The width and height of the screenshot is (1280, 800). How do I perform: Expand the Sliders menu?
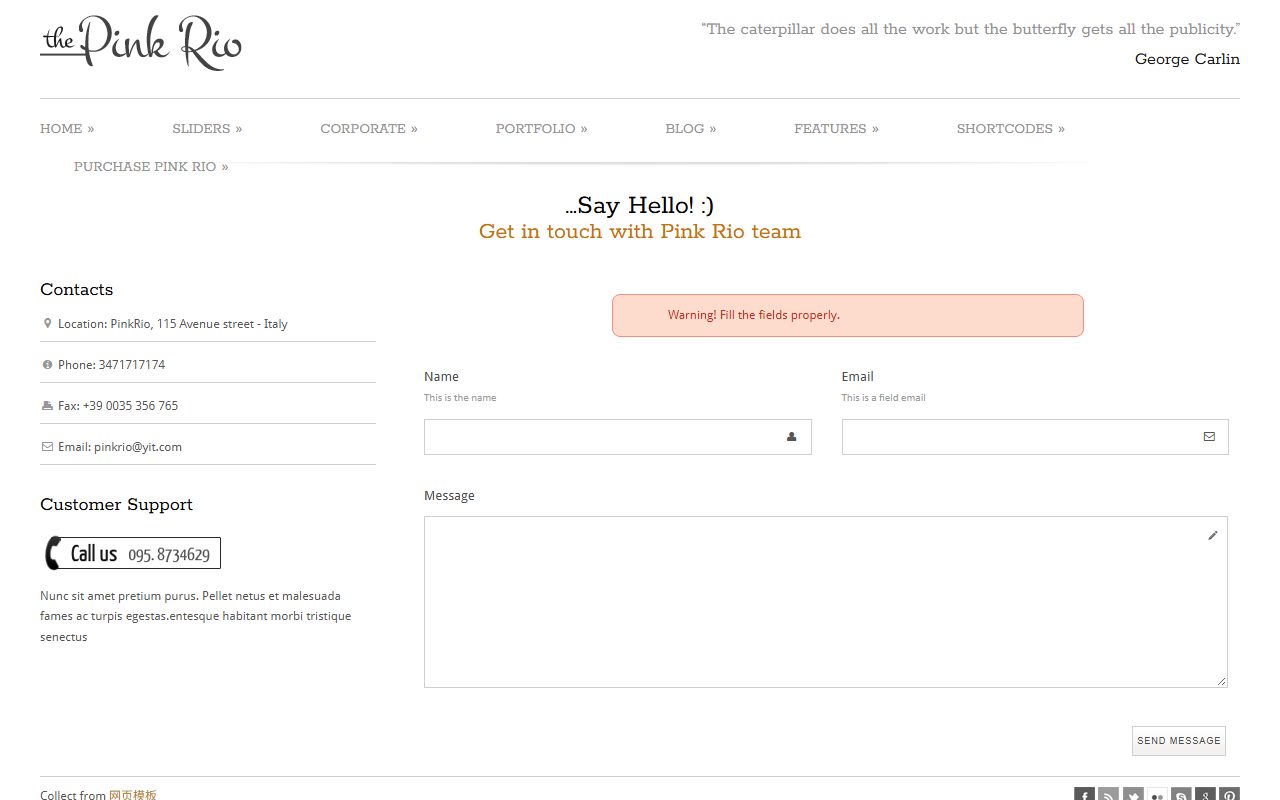point(207,129)
